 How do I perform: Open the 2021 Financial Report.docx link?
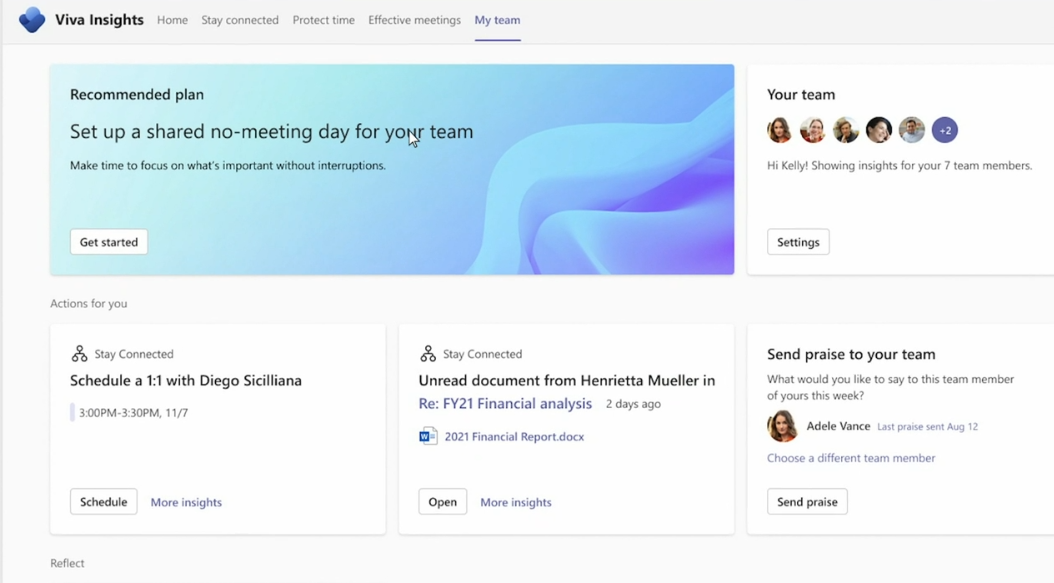[514, 436]
